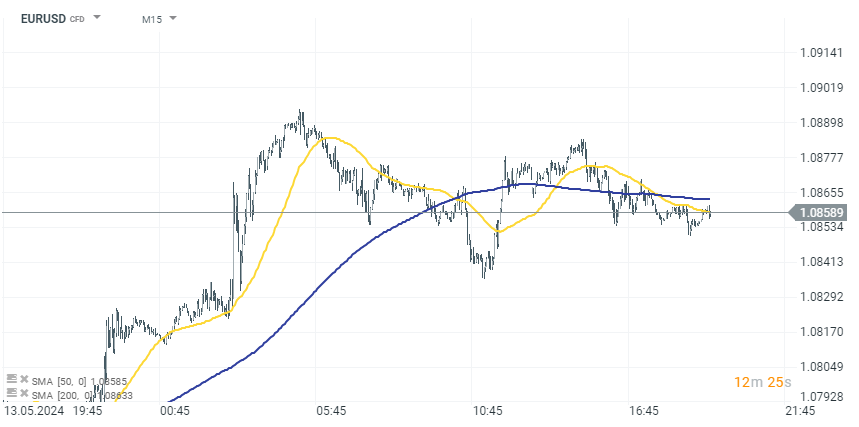
Task: Delete the SMA 200 indicator with X
Action: coord(25,396)
